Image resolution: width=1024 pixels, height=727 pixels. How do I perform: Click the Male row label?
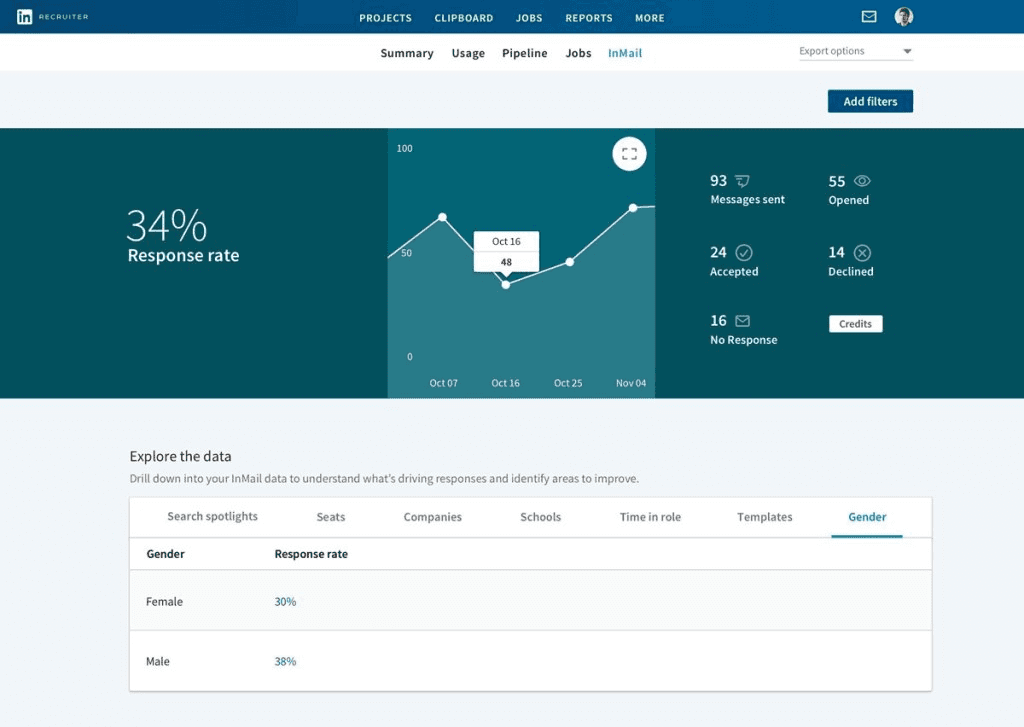click(157, 661)
